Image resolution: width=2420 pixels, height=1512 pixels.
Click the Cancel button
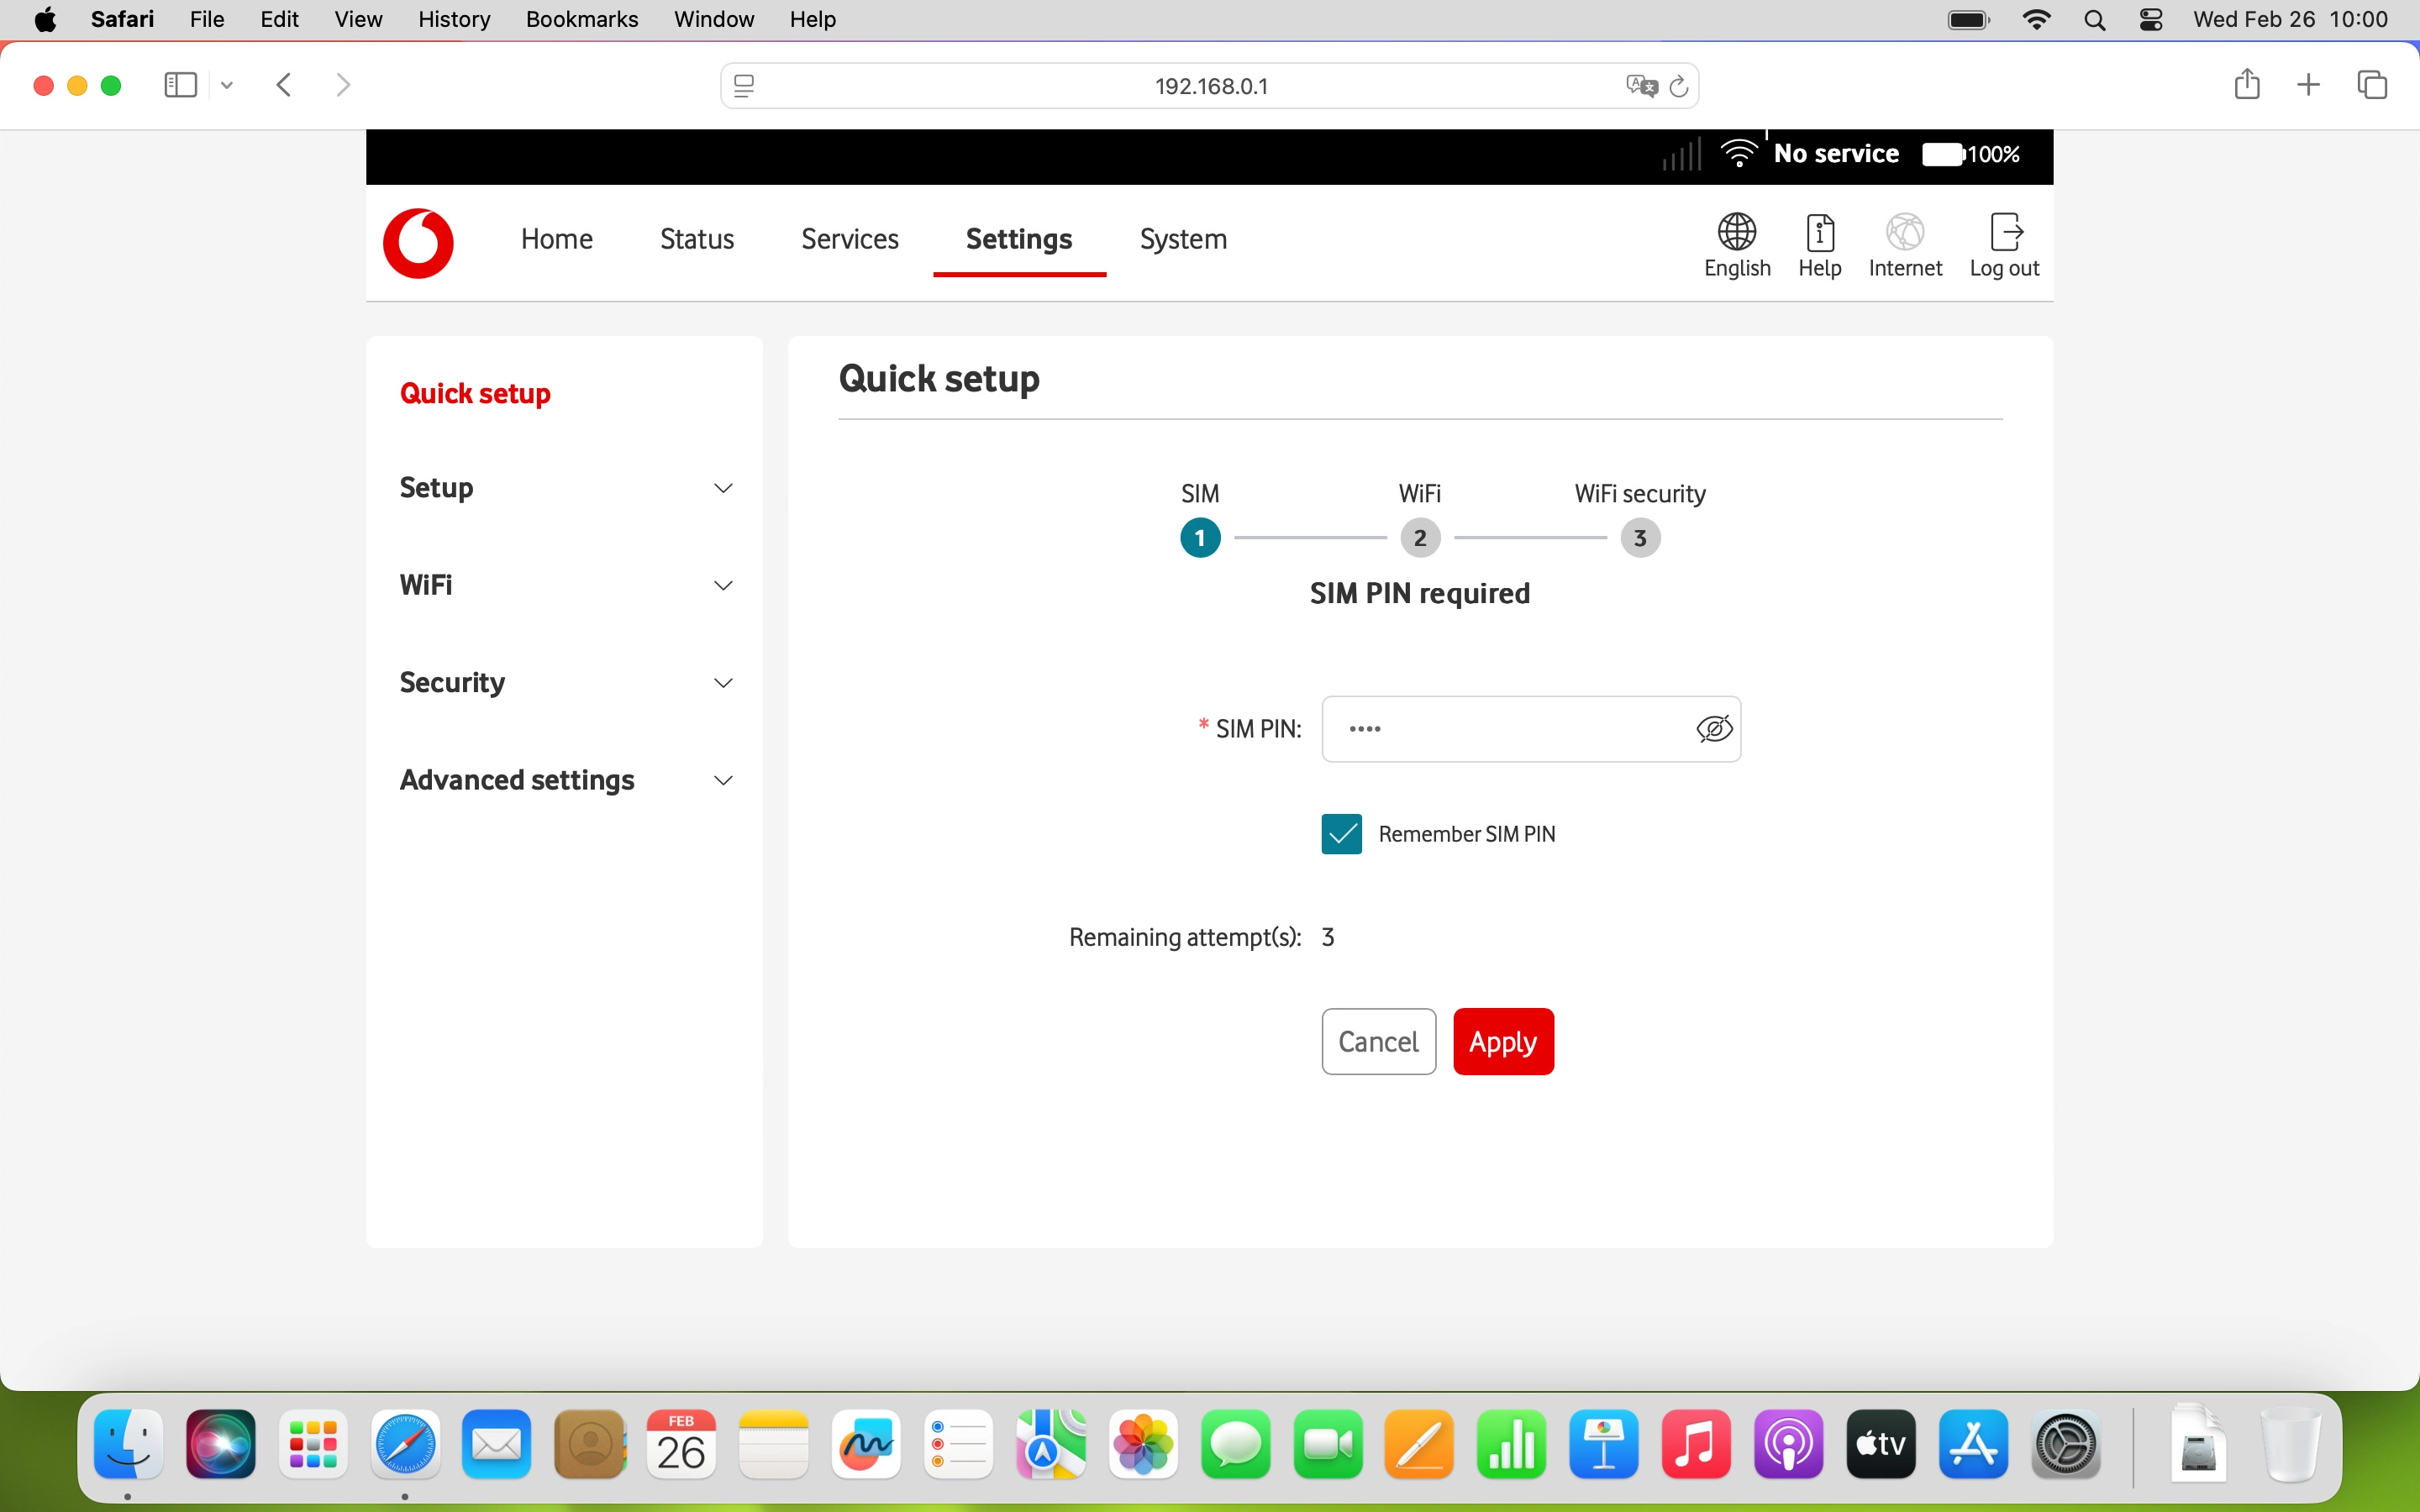coord(1378,1041)
